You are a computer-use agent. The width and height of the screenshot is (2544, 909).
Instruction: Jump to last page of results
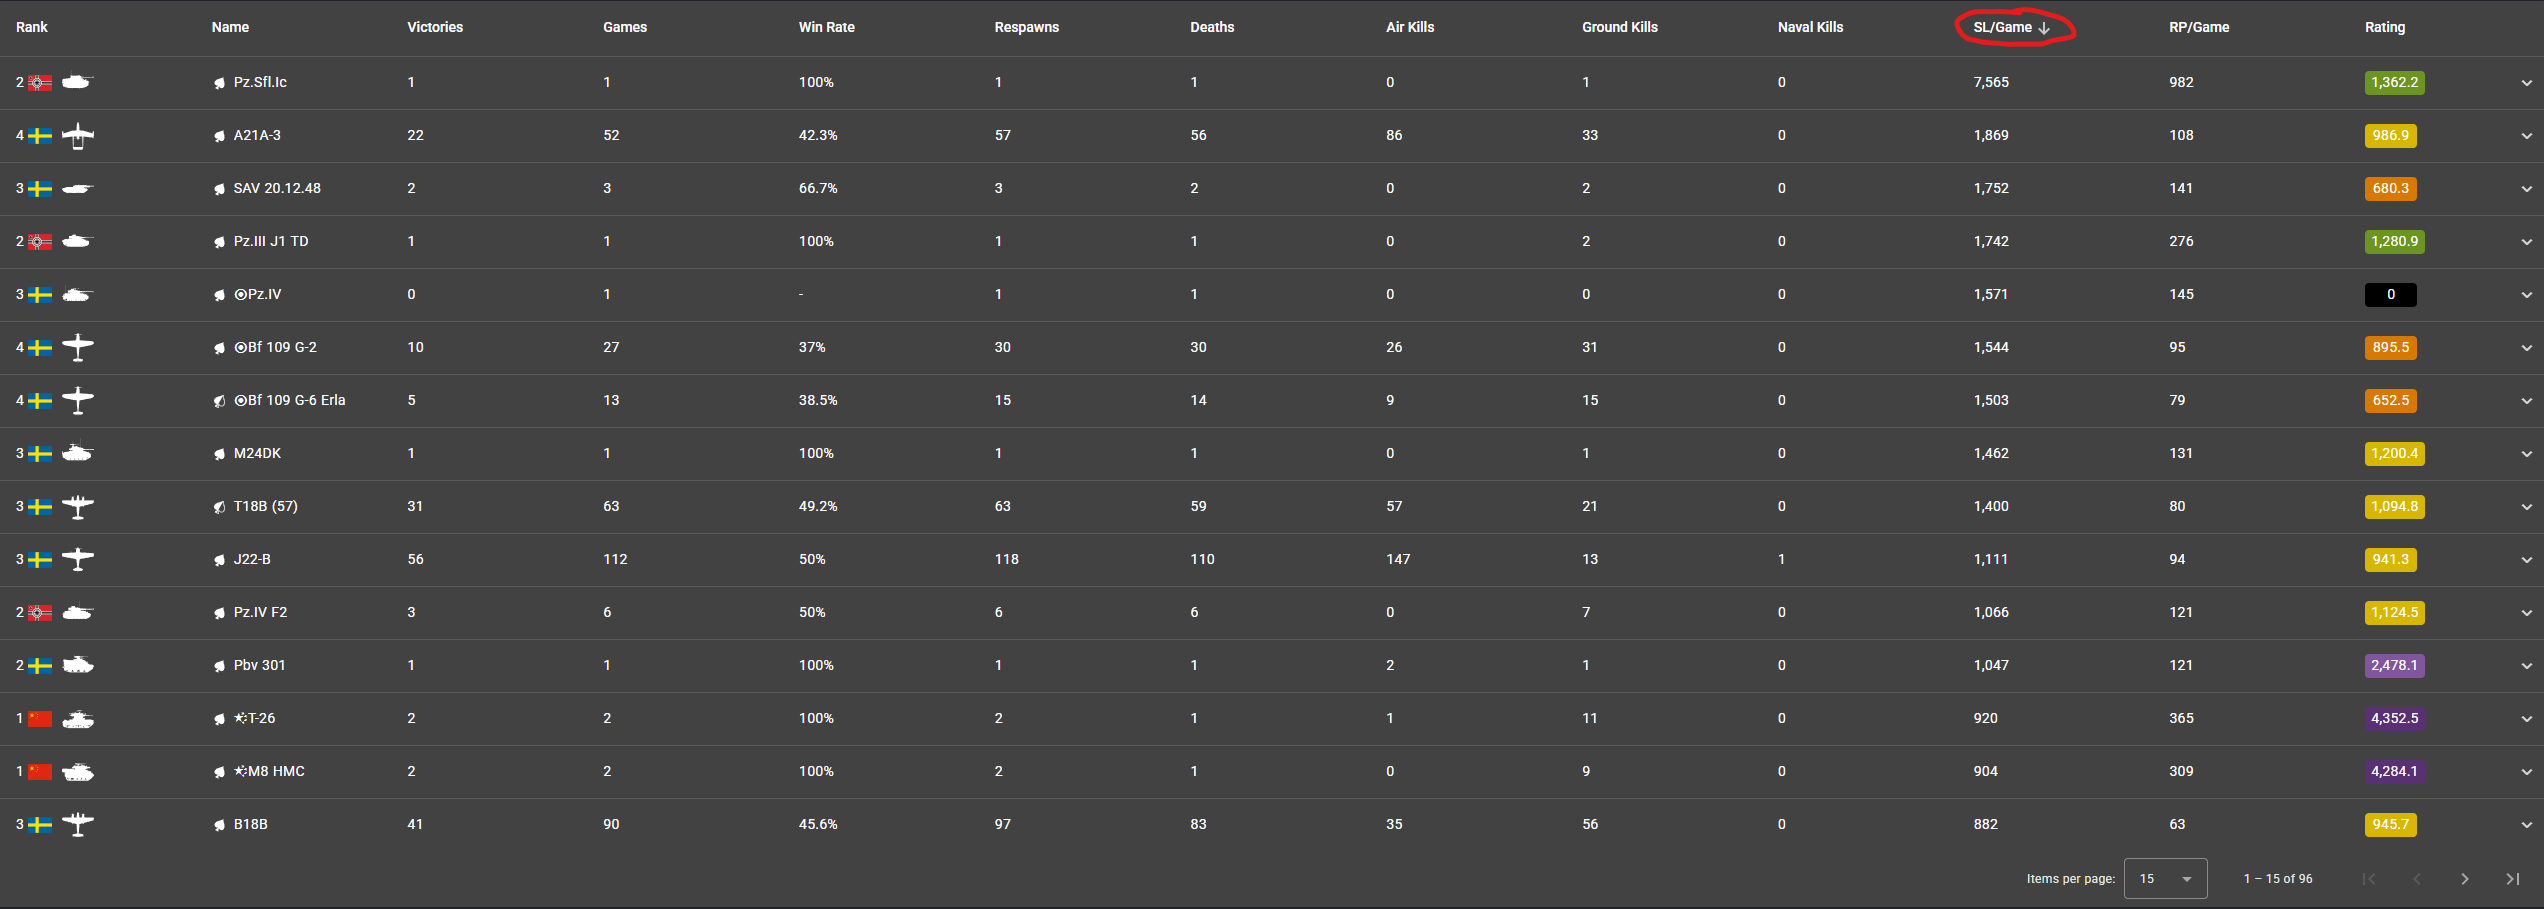(x=2512, y=879)
